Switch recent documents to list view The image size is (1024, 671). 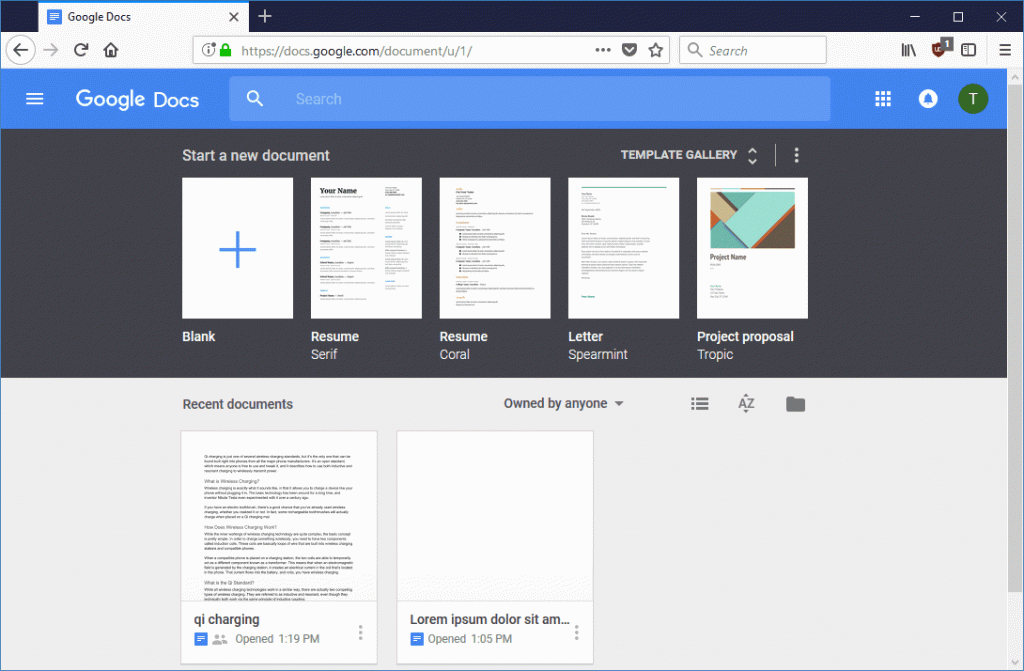click(700, 404)
